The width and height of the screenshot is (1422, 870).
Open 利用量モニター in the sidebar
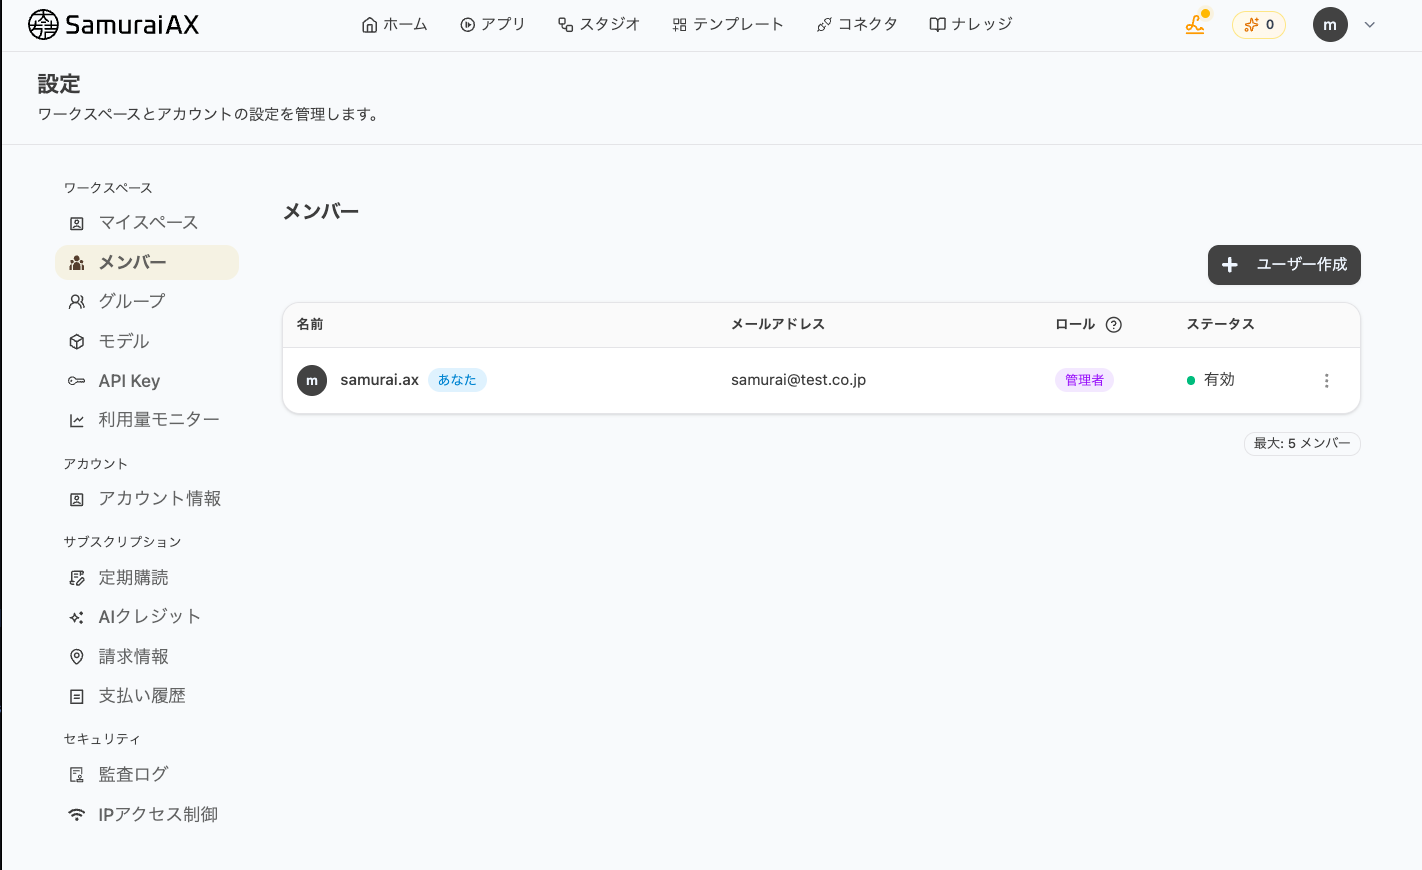point(147,420)
